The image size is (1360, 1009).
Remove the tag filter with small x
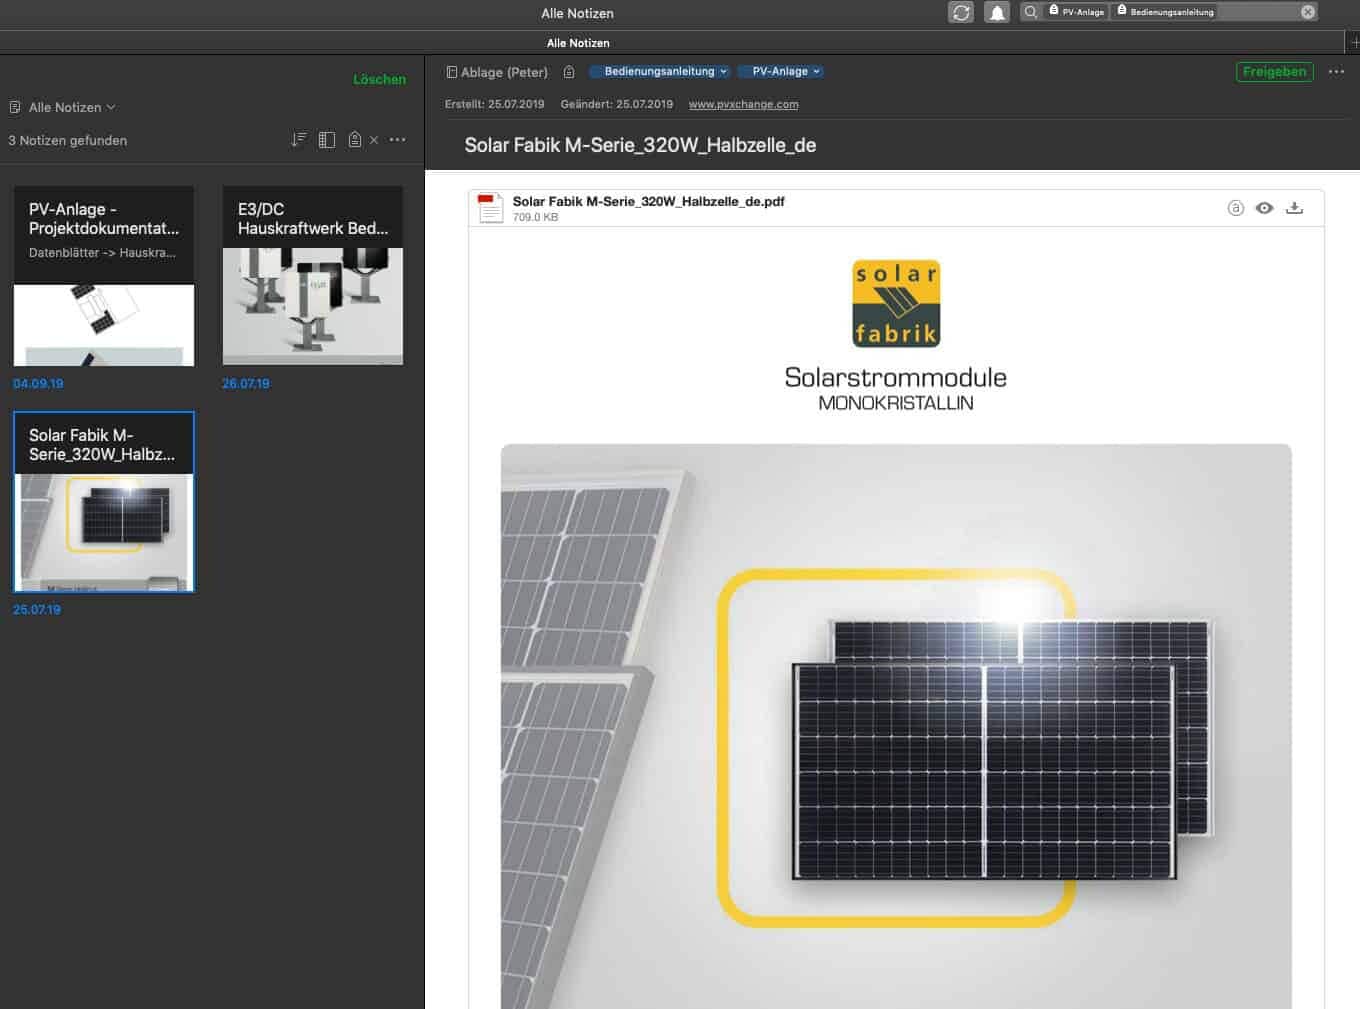(x=374, y=140)
